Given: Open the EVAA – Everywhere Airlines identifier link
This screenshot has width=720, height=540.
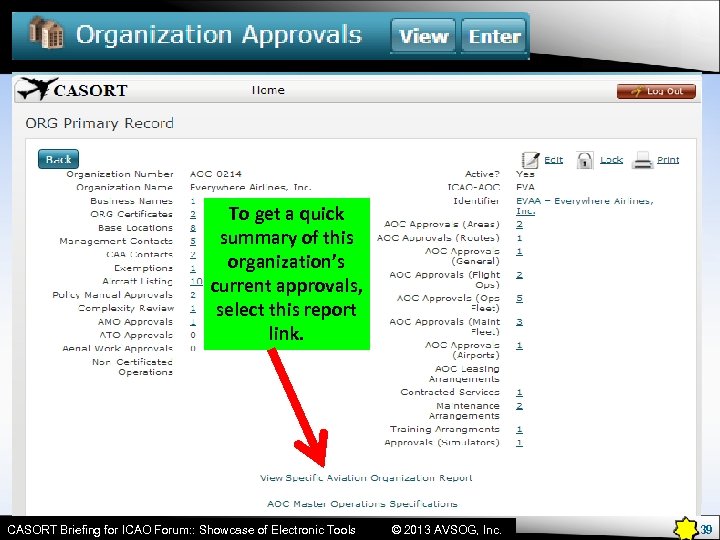Looking at the screenshot, I should [x=585, y=206].
